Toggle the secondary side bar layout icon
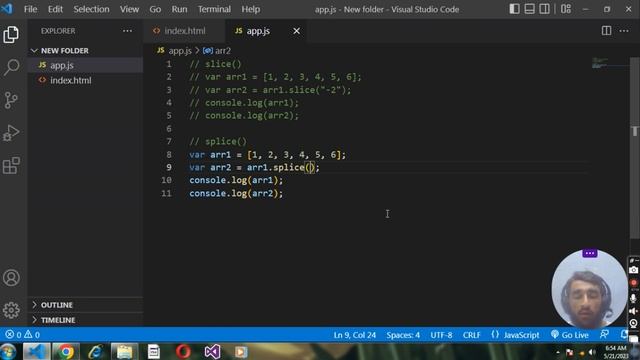 pos(544,9)
